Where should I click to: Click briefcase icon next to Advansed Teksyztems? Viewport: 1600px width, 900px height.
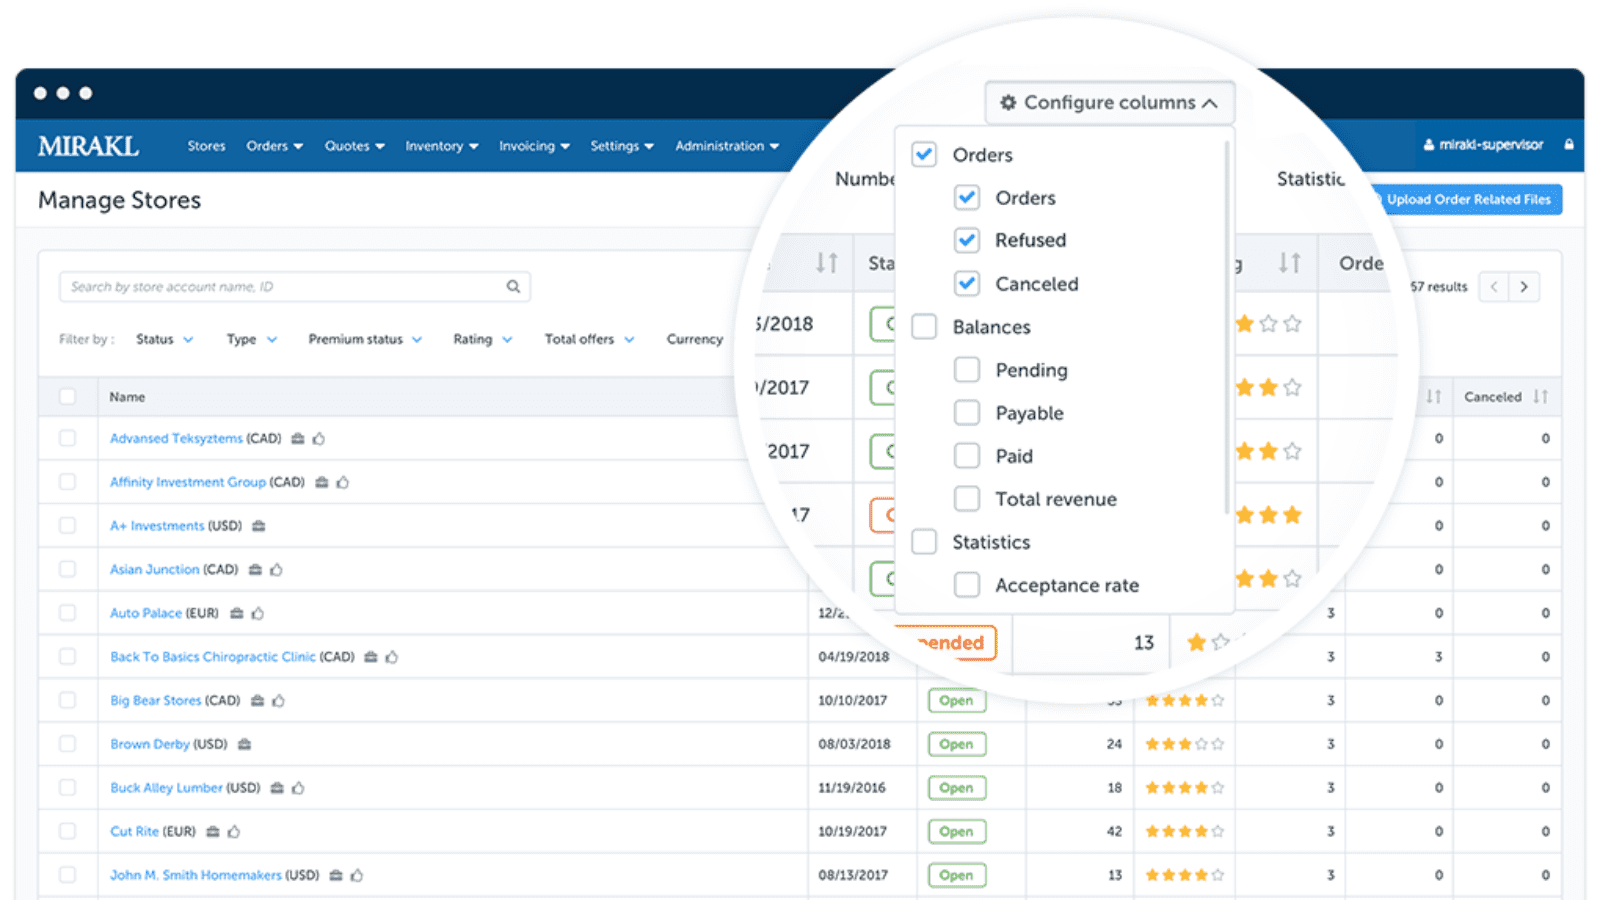tap(297, 439)
